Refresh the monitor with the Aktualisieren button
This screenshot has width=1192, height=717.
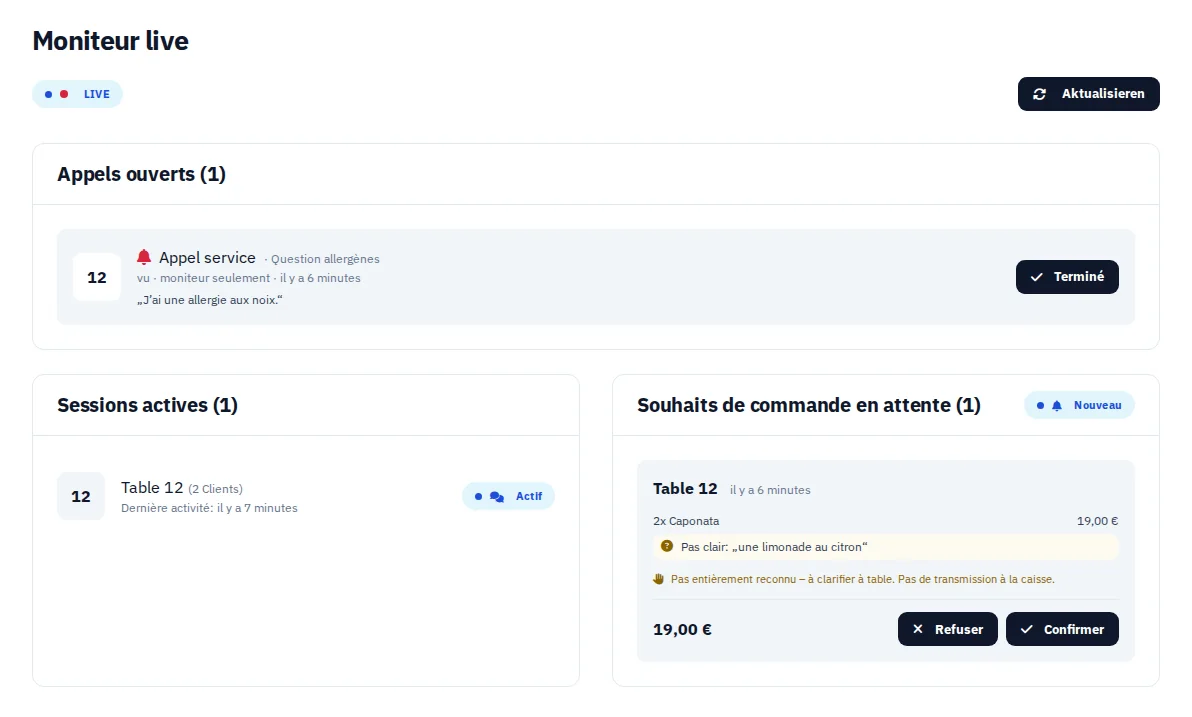click(1089, 94)
